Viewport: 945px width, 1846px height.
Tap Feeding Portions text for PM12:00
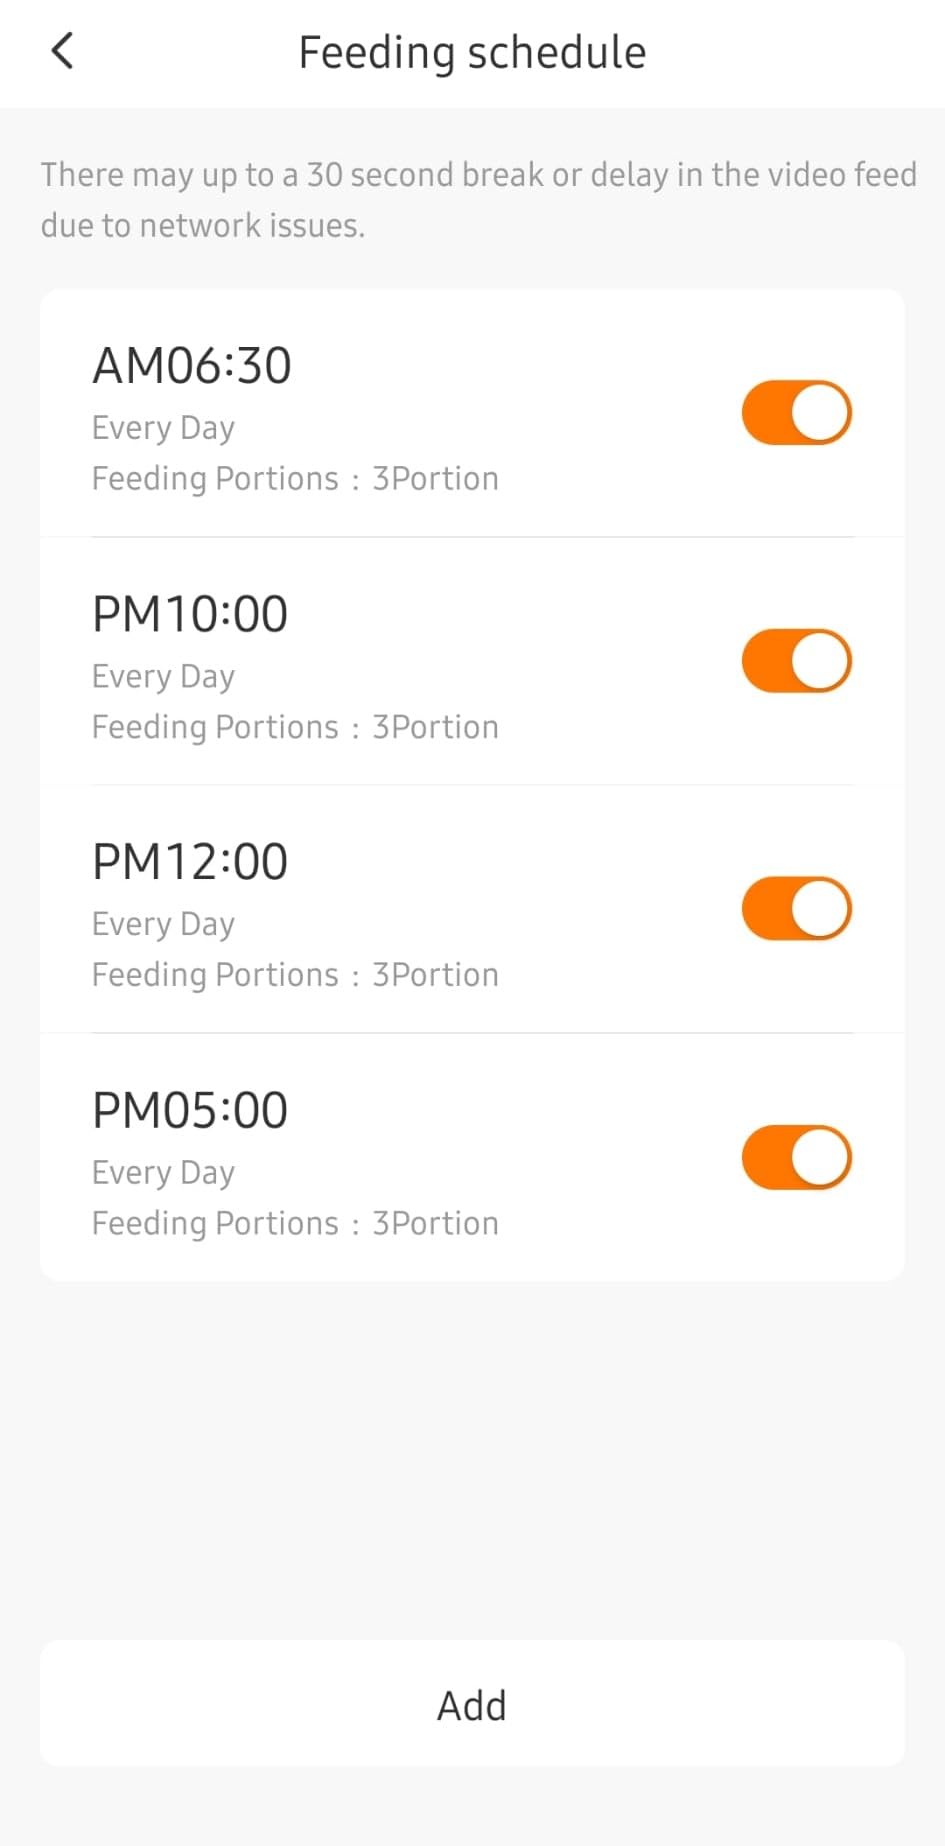click(x=295, y=975)
